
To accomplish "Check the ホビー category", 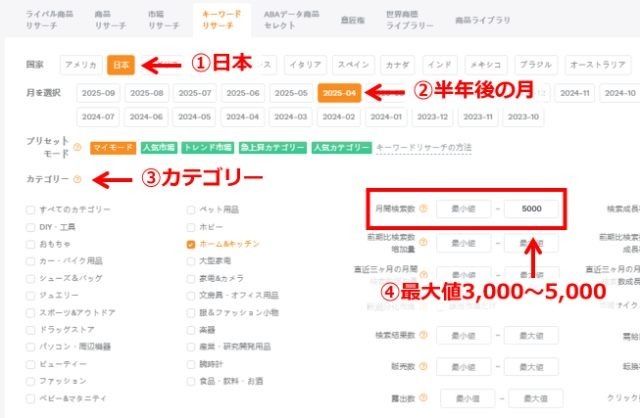I will tap(191, 227).
